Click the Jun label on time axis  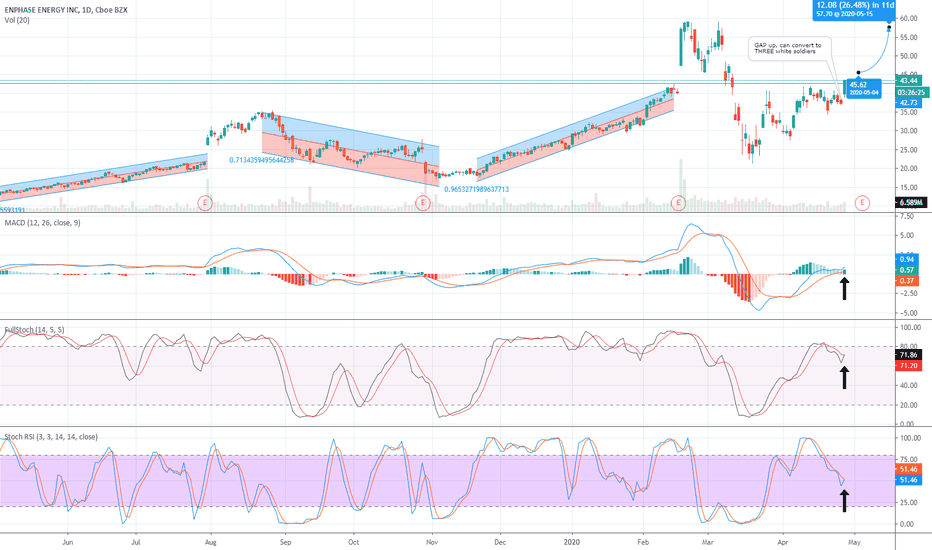click(x=68, y=542)
